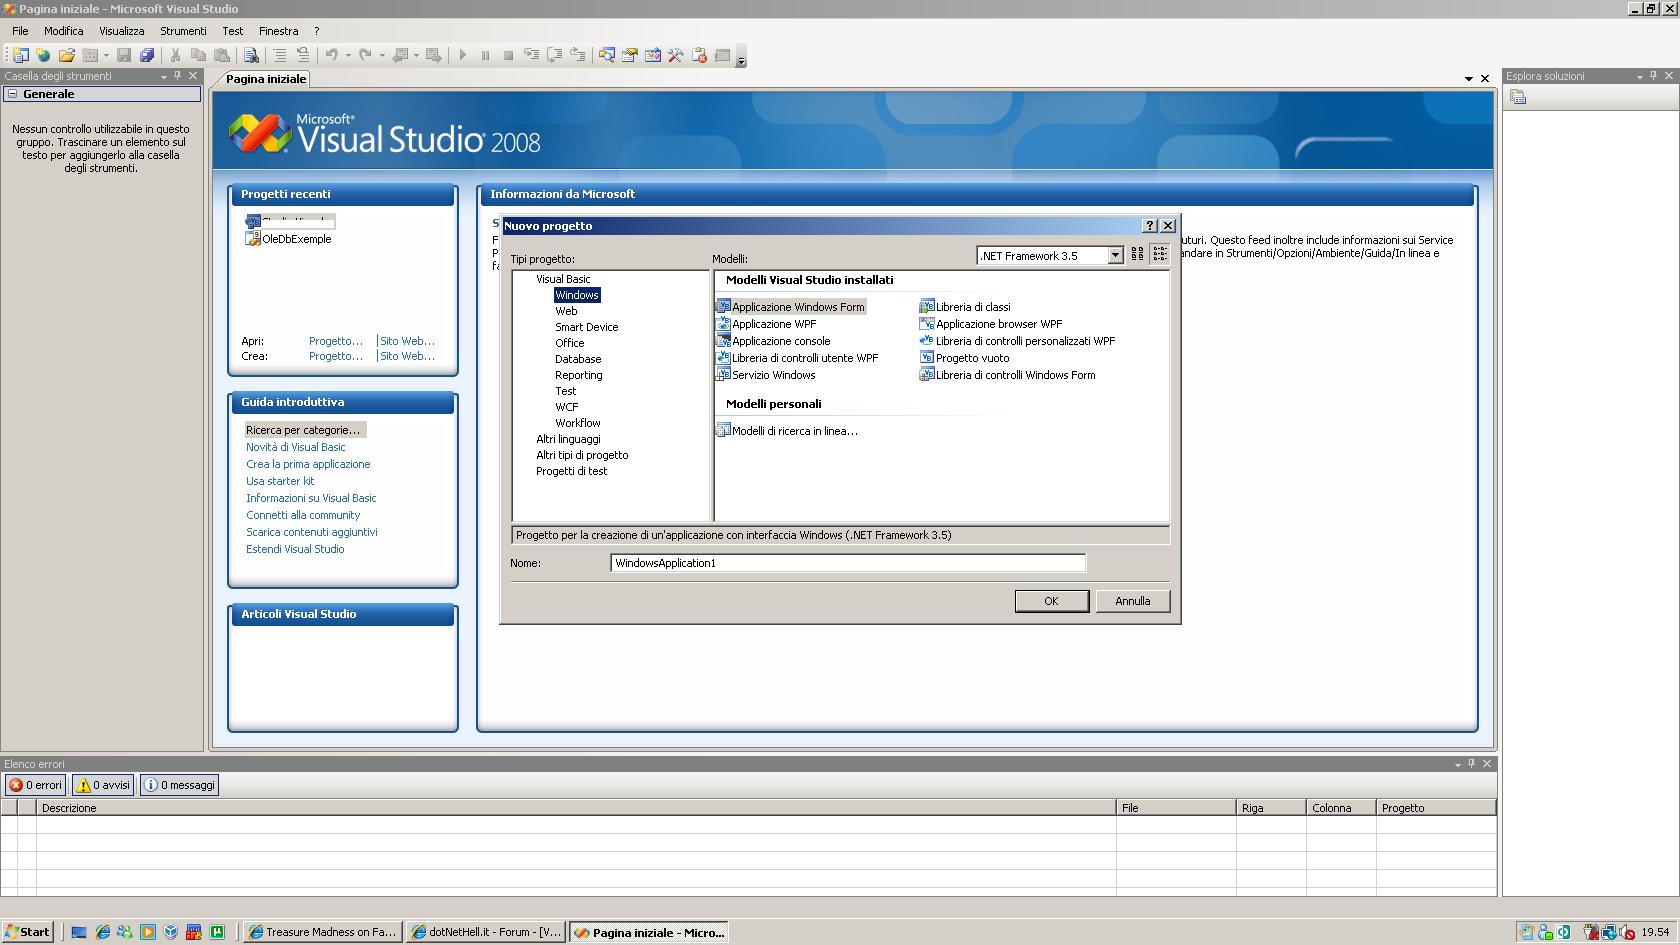Open Crea la prima applicazione link
The image size is (1680, 945).
pyautogui.click(x=308, y=464)
